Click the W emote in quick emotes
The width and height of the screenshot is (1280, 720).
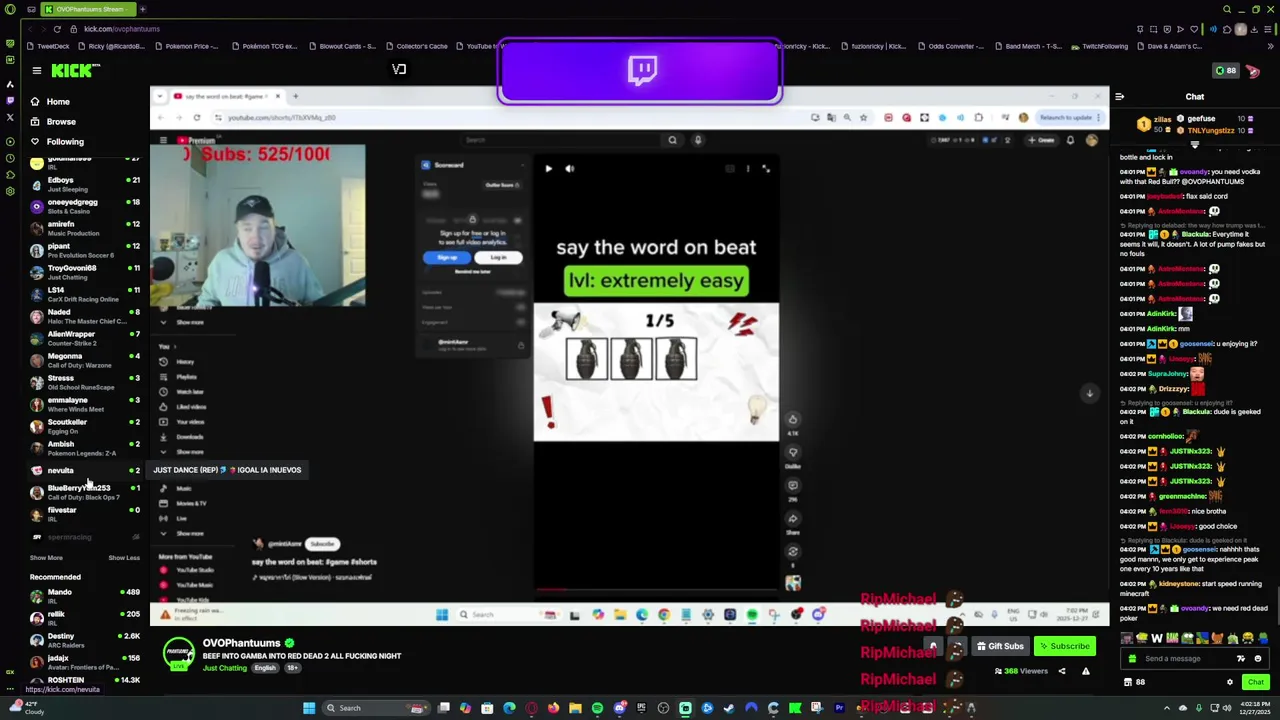tap(1157, 638)
